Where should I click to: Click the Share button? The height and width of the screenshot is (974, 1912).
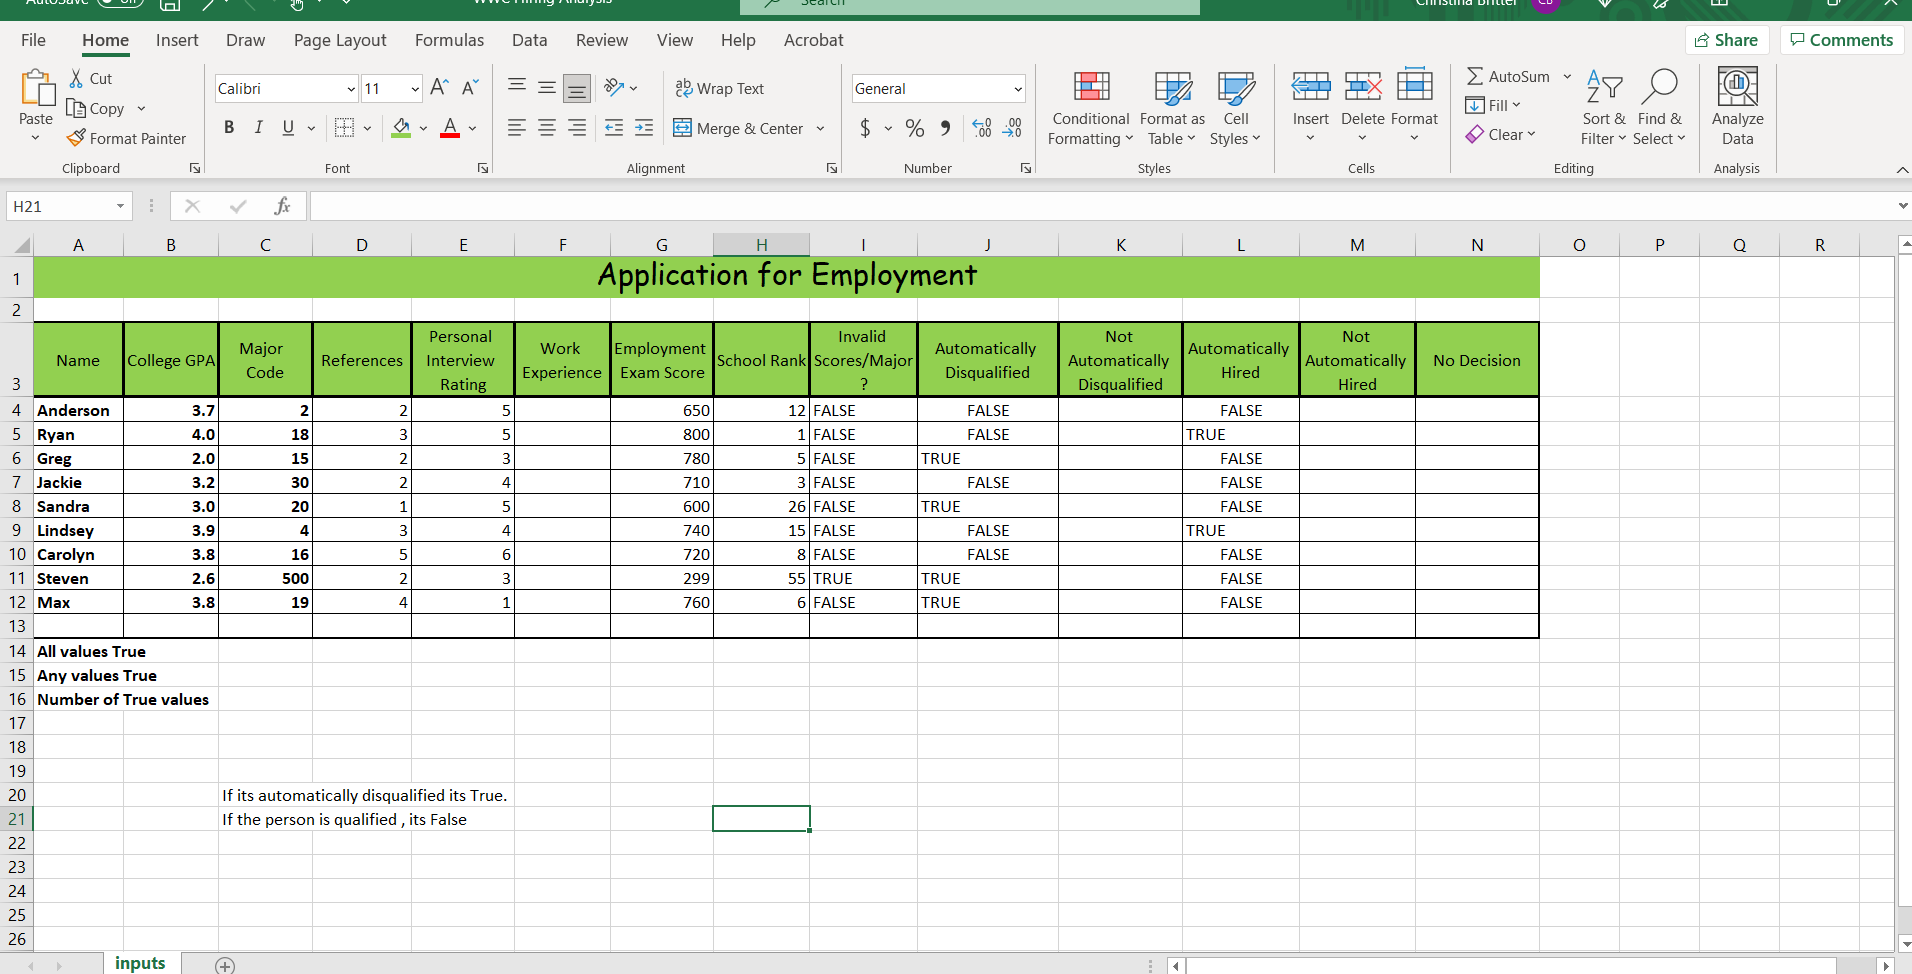pyautogui.click(x=1728, y=39)
